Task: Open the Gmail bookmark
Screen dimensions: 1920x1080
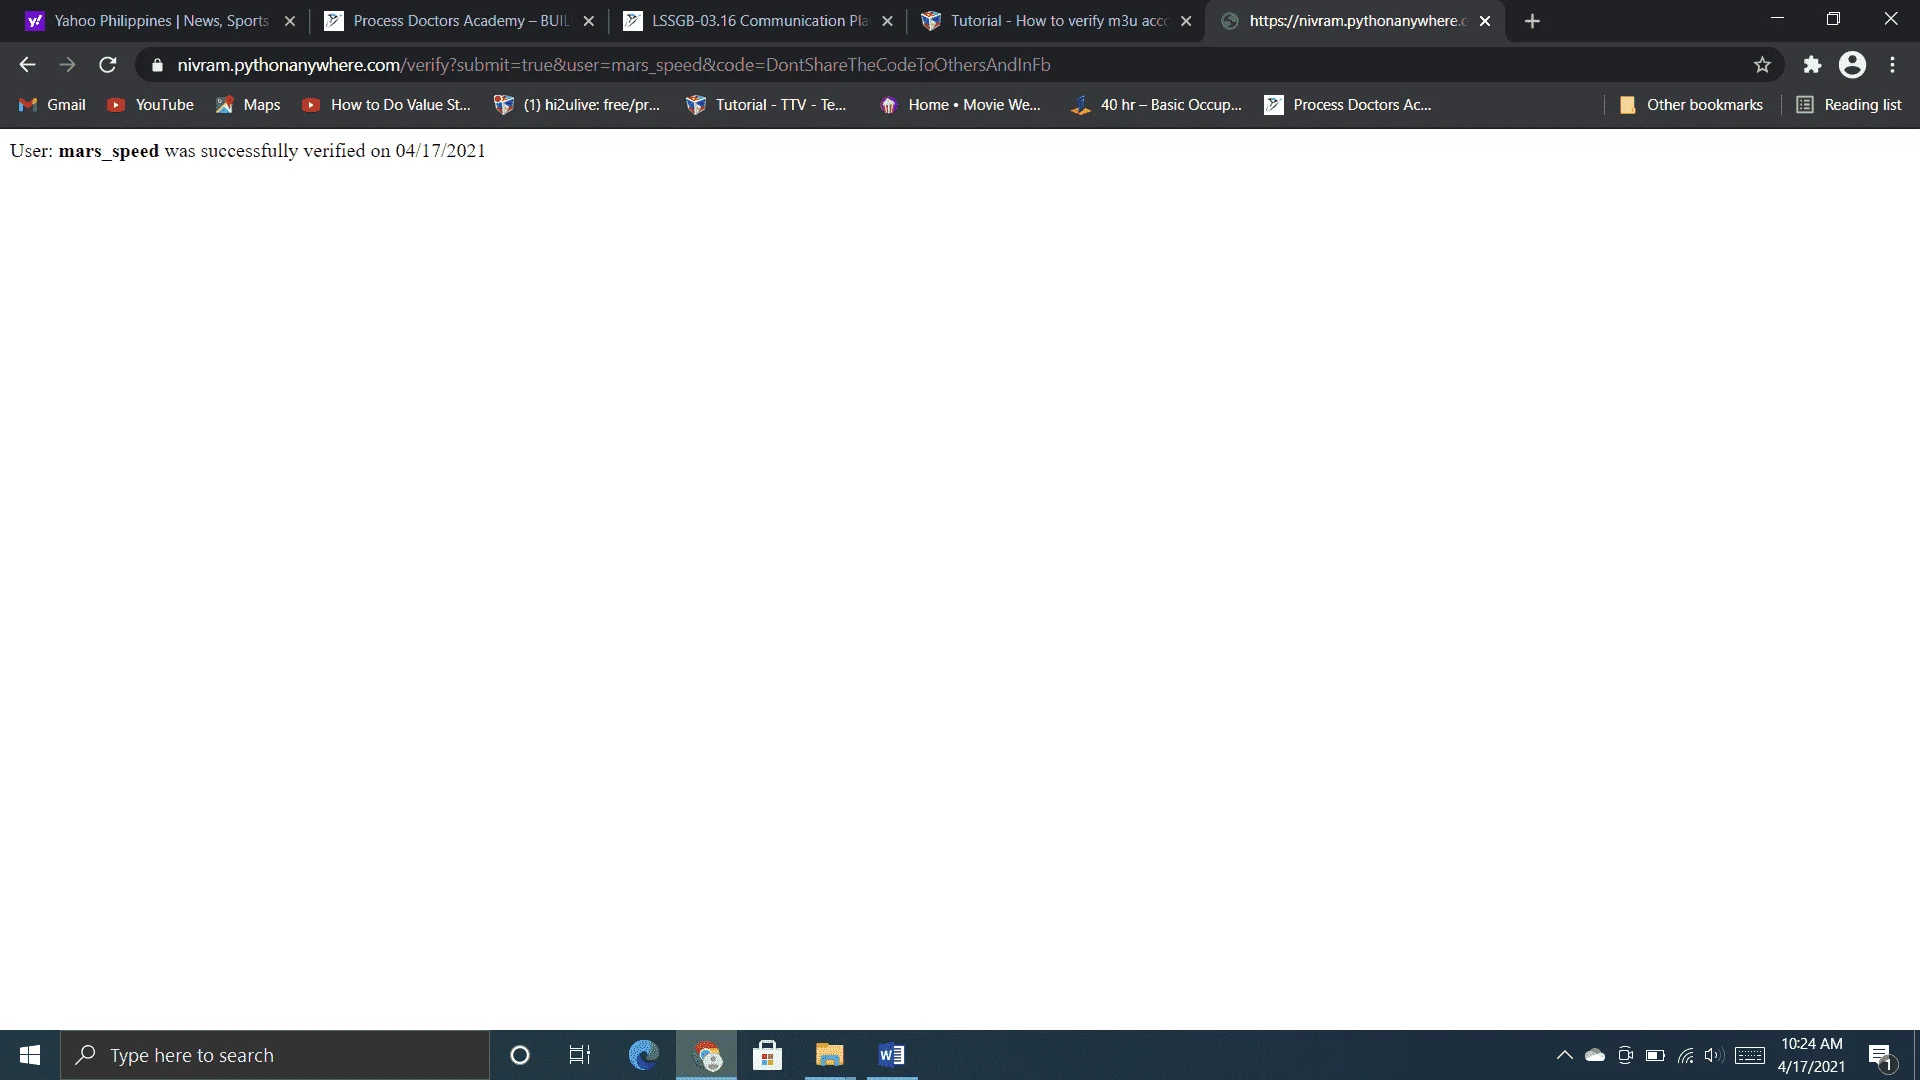Action: 52,105
